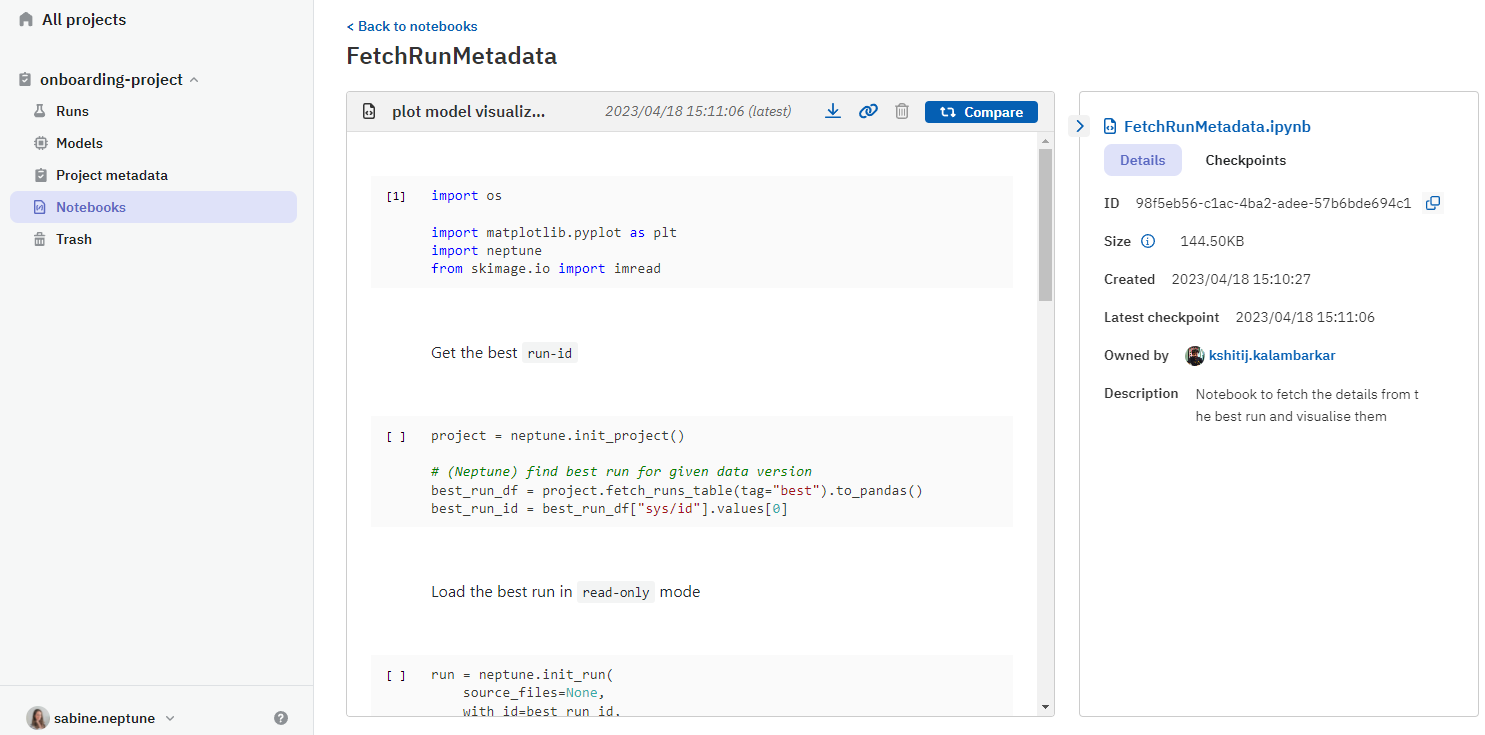The image size is (1485, 735).
Task: Copy the notebook ID to clipboard
Action: (1432, 203)
